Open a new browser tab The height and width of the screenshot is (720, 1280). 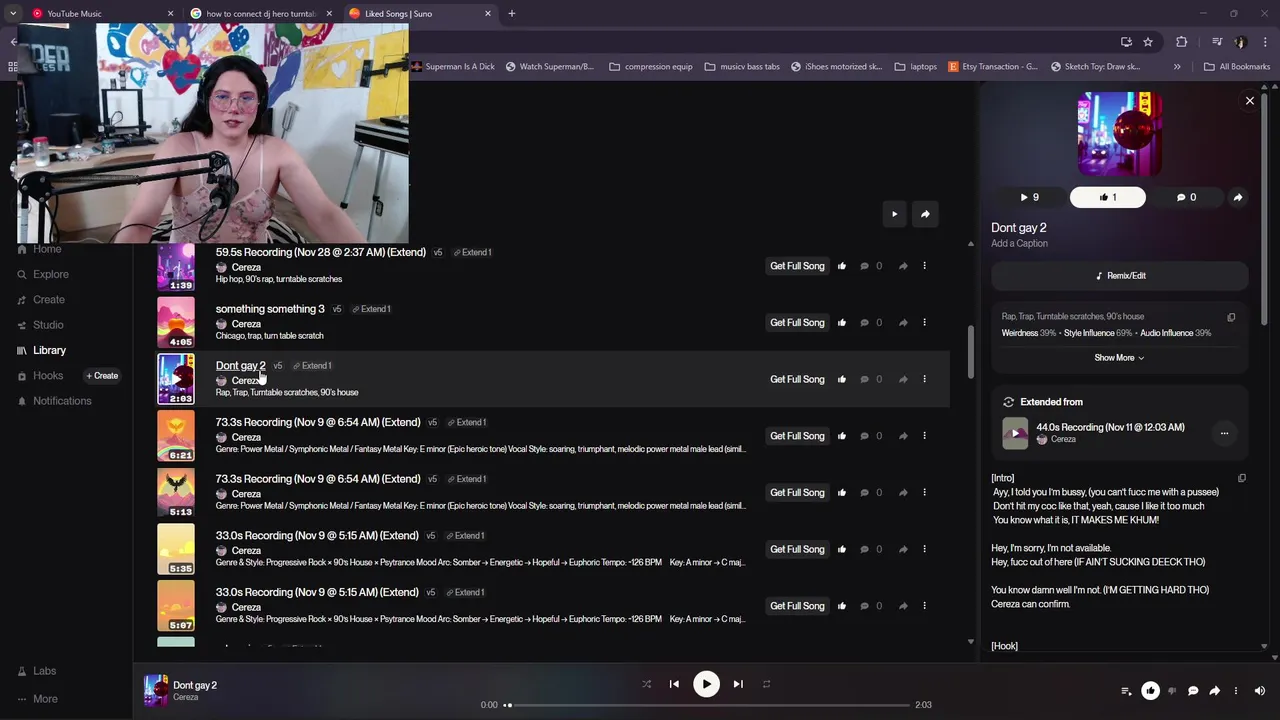click(x=511, y=14)
